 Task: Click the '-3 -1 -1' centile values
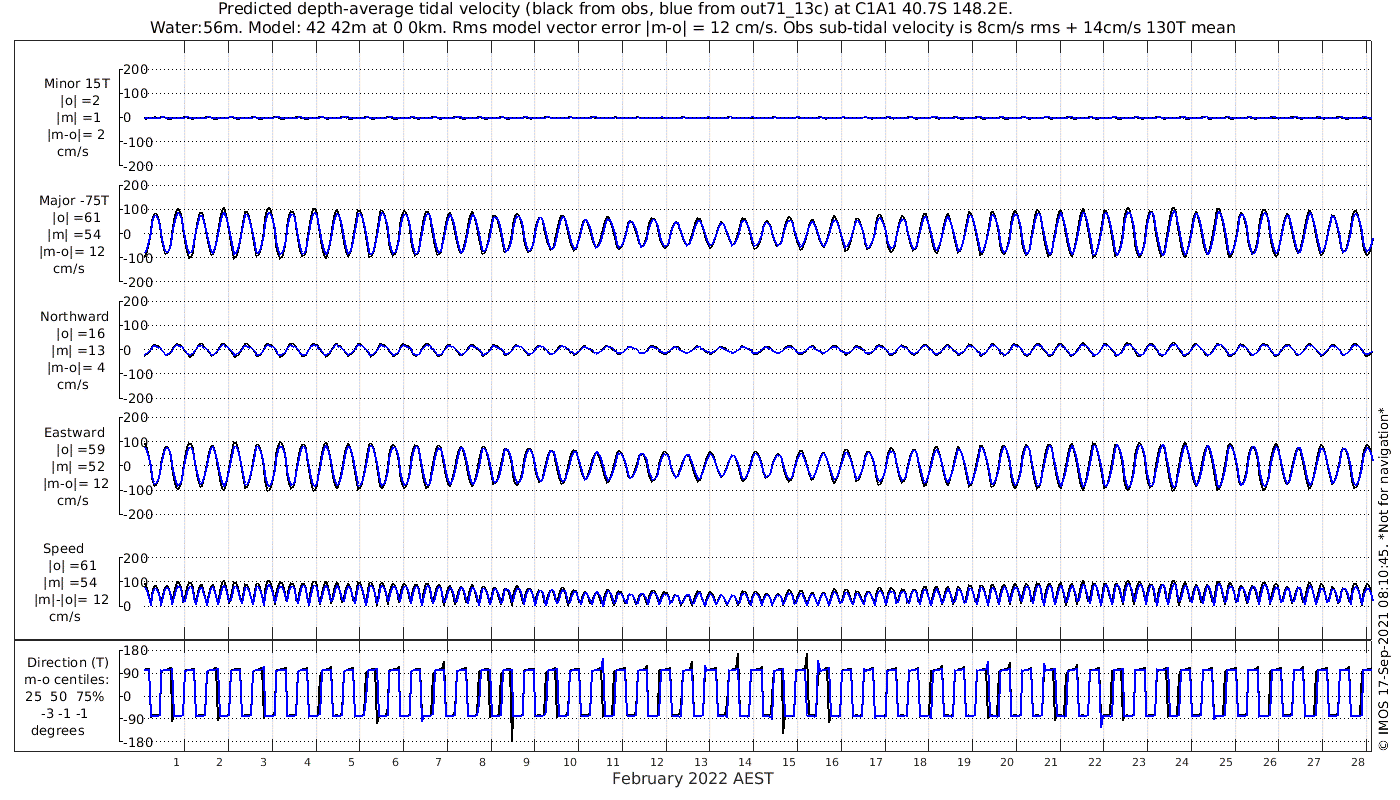click(x=65, y=714)
